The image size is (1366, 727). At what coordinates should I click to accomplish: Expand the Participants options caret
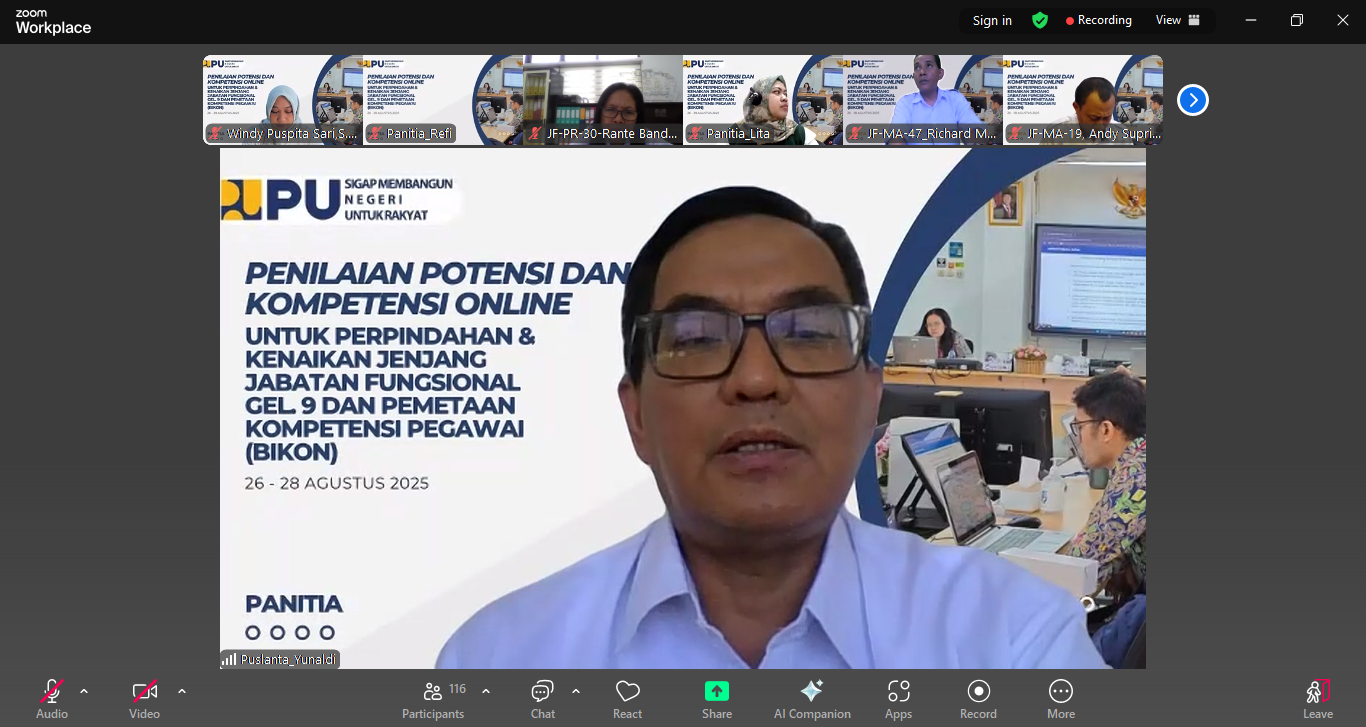[486, 691]
